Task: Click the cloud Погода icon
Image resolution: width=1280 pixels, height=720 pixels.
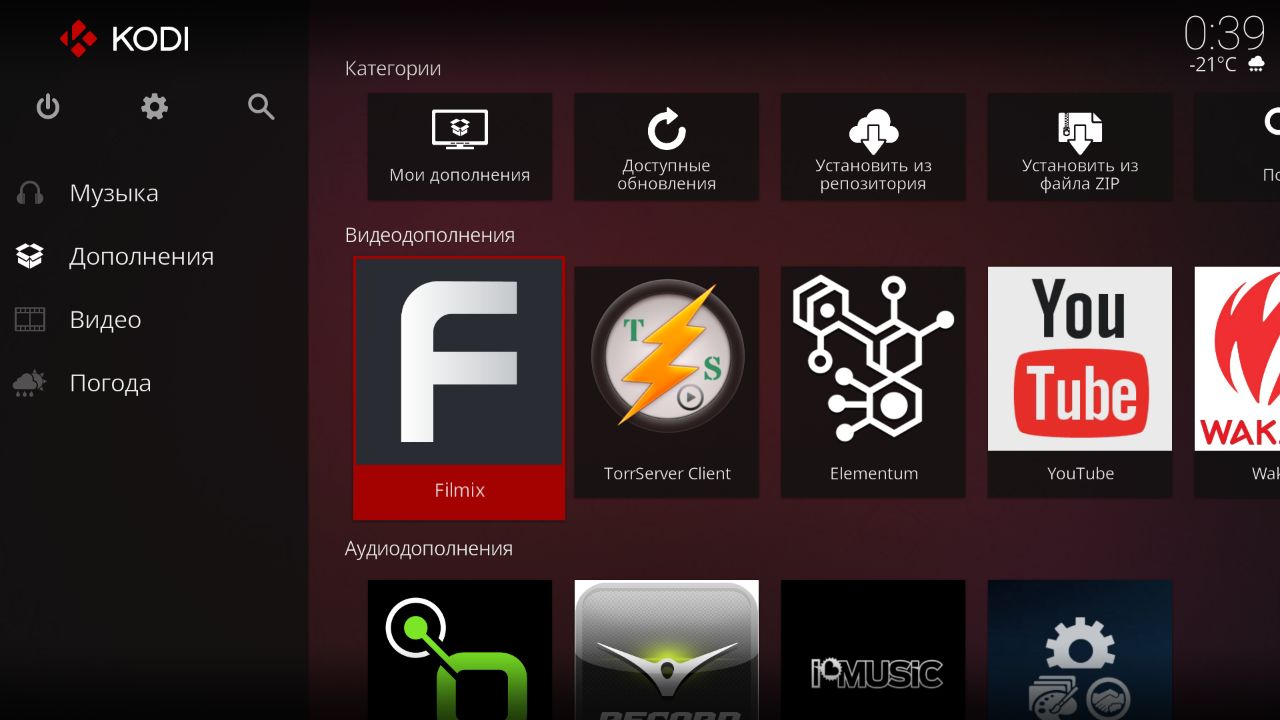Action: point(30,383)
